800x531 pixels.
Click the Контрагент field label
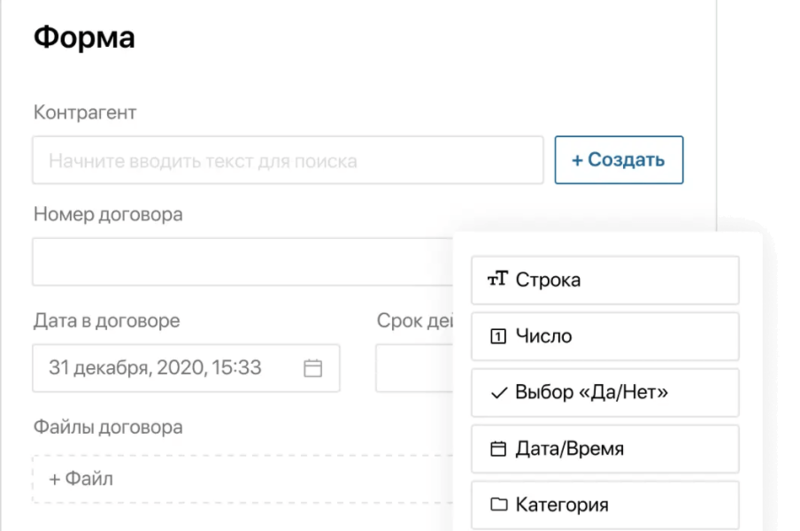(x=85, y=112)
